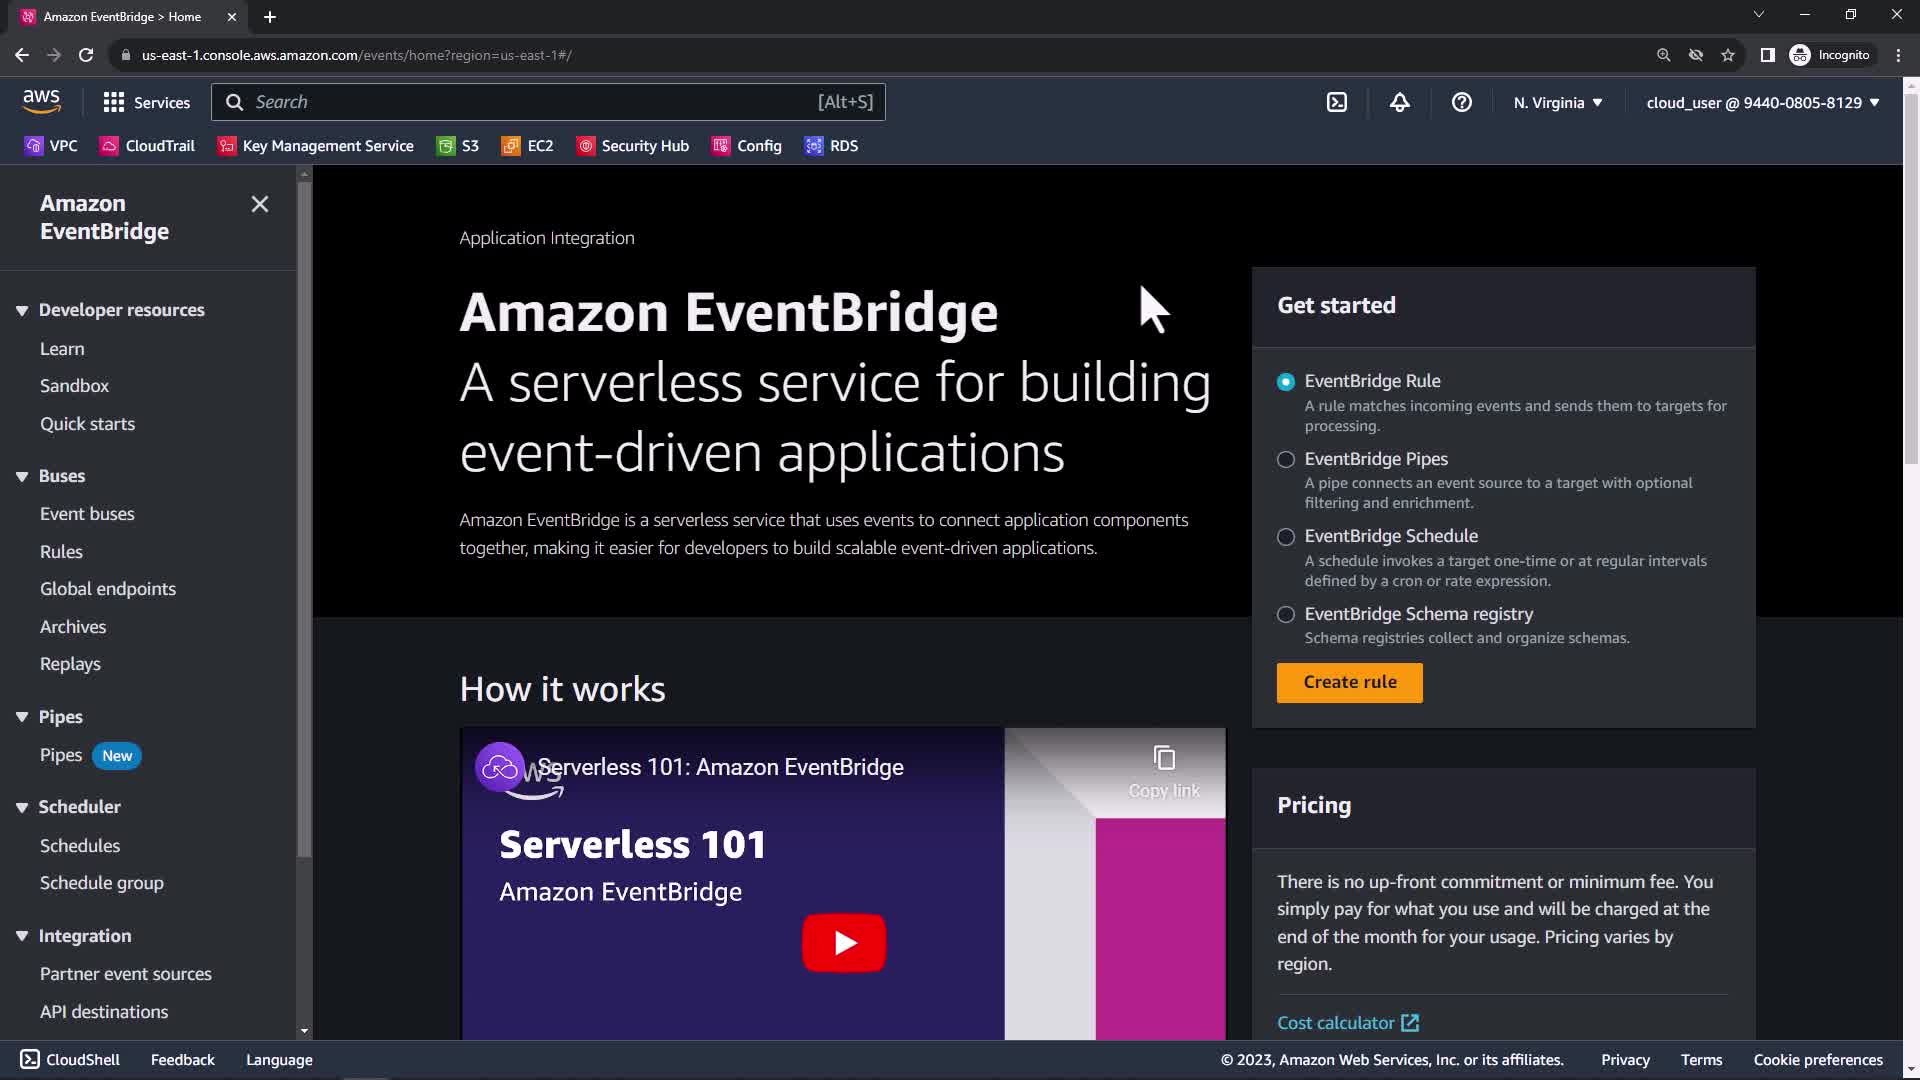
Task: Open the N. Virginia region dropdown
Action: click(1557, 102)
